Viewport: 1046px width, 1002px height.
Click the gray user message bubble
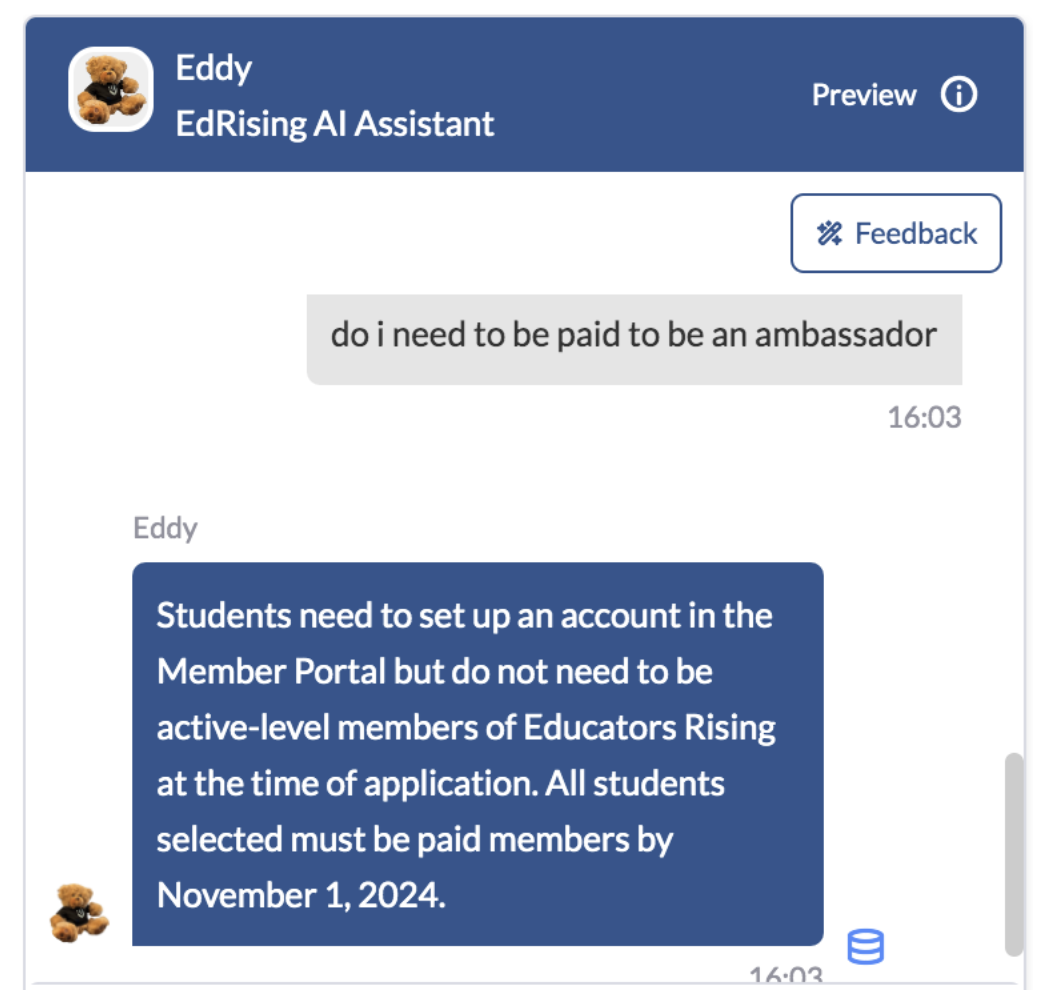click(x=634, y=339)
